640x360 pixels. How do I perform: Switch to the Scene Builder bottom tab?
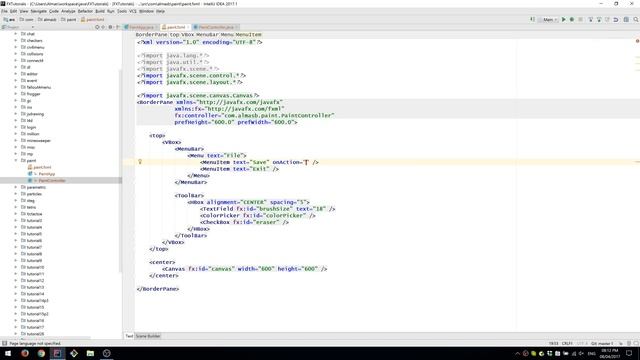click(148, 336)
